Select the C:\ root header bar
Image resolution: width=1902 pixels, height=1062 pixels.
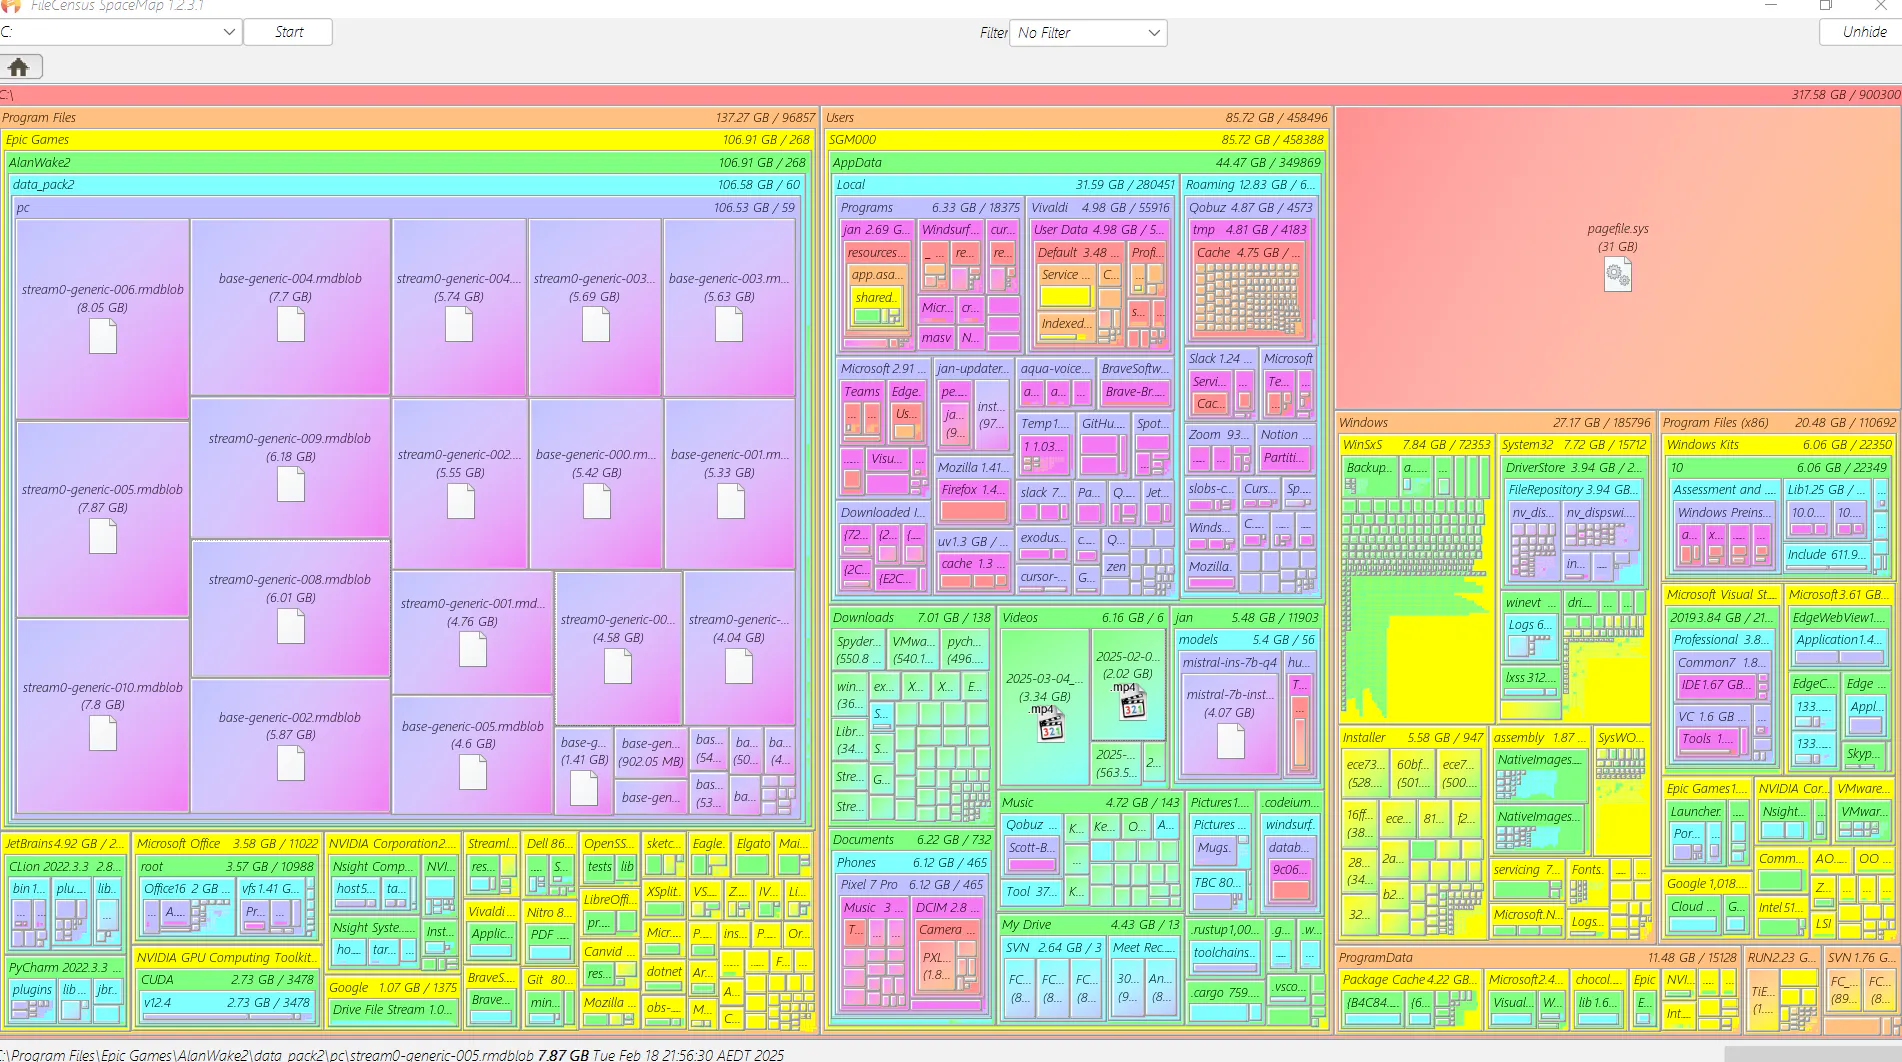[x=951, y=94]
